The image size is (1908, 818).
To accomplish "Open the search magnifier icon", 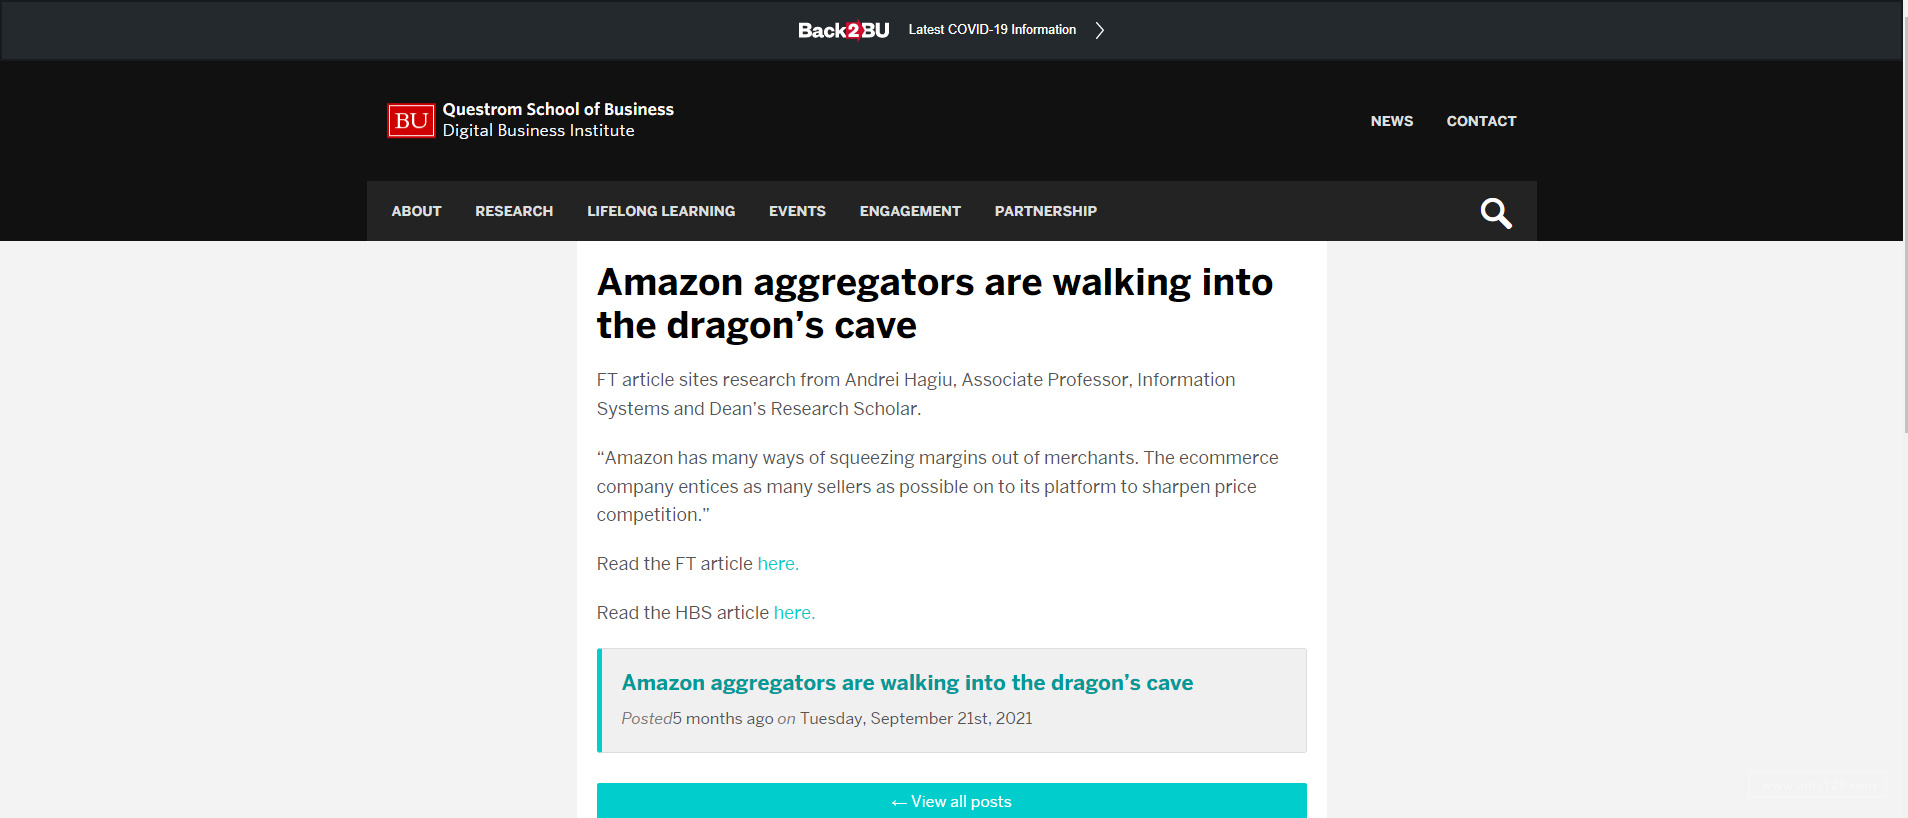I will [1496, 212].
